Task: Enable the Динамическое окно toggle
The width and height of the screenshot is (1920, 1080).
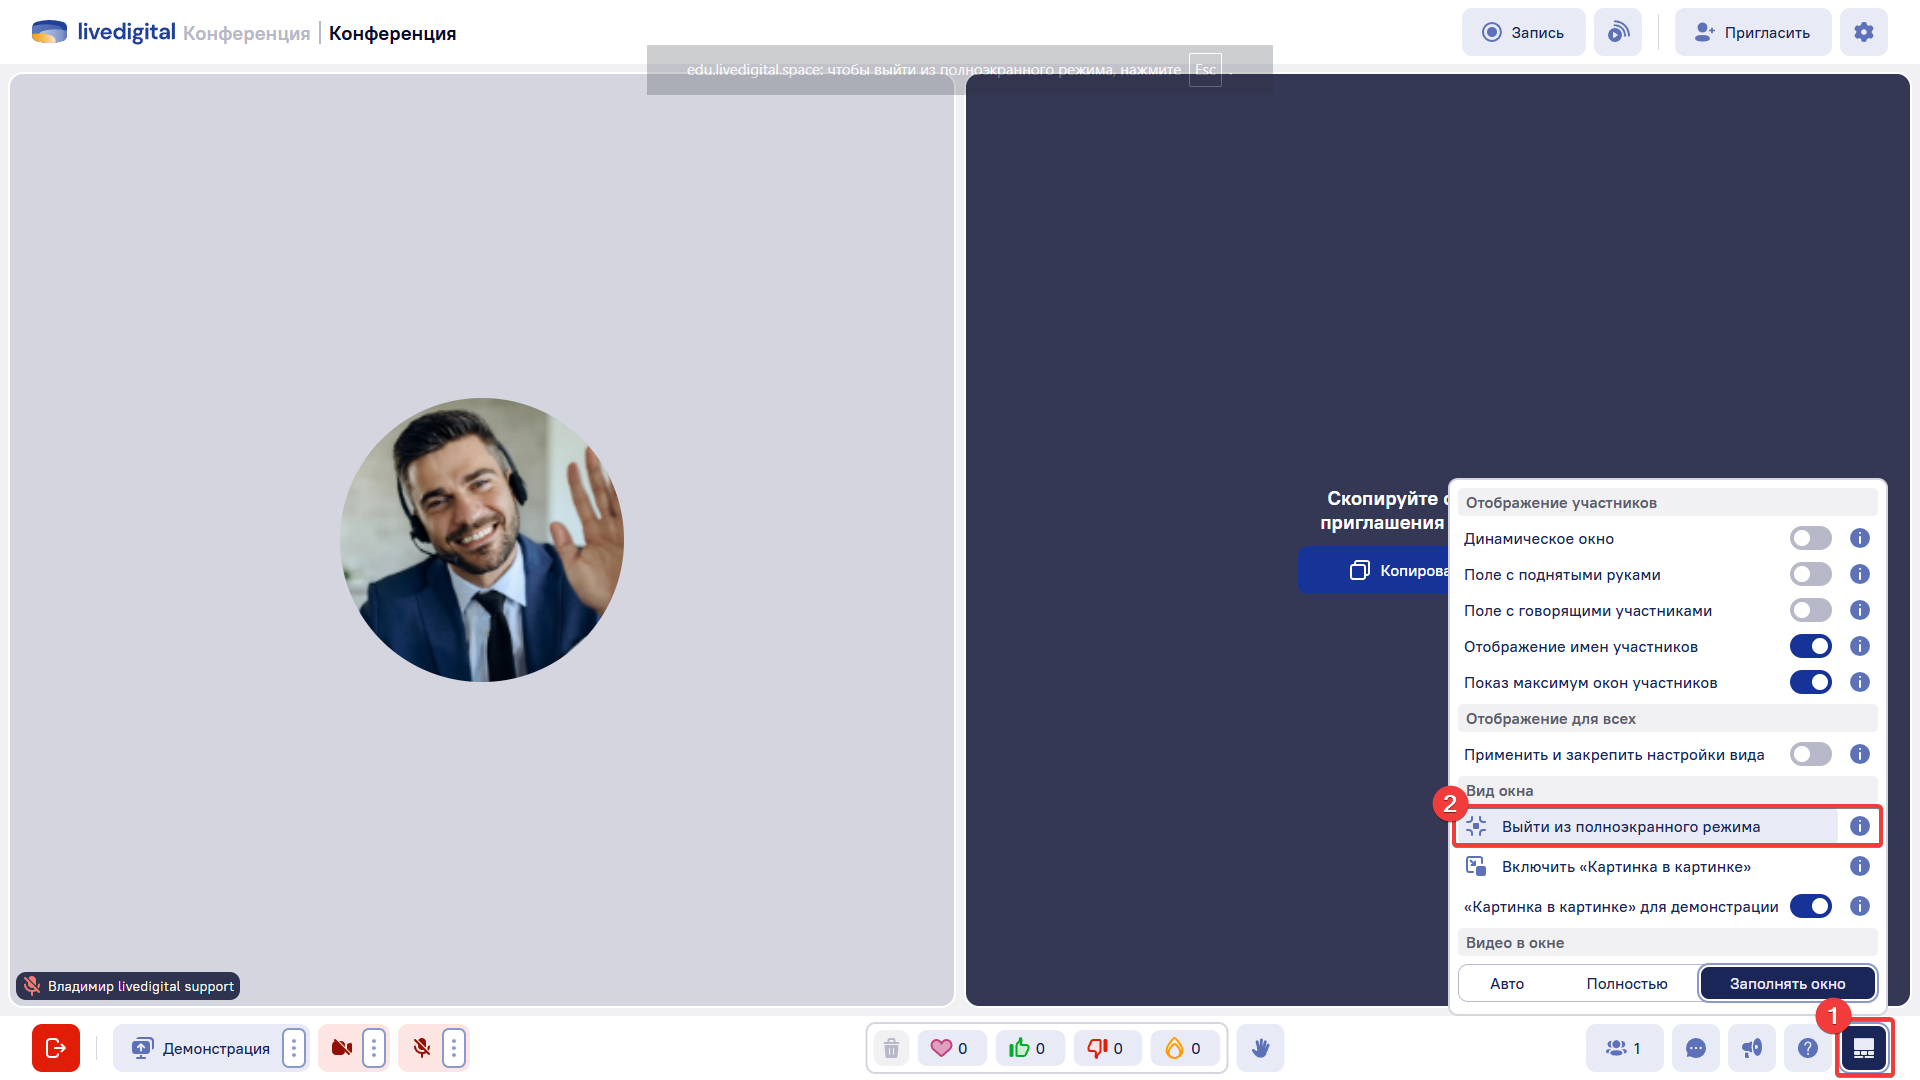Action: (1810, 539)
